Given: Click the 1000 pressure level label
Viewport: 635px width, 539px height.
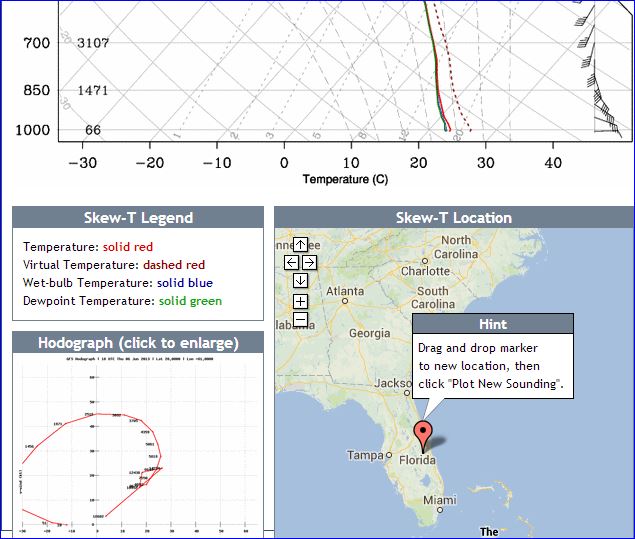Looking at the screenshot, I should pos(32,130).
